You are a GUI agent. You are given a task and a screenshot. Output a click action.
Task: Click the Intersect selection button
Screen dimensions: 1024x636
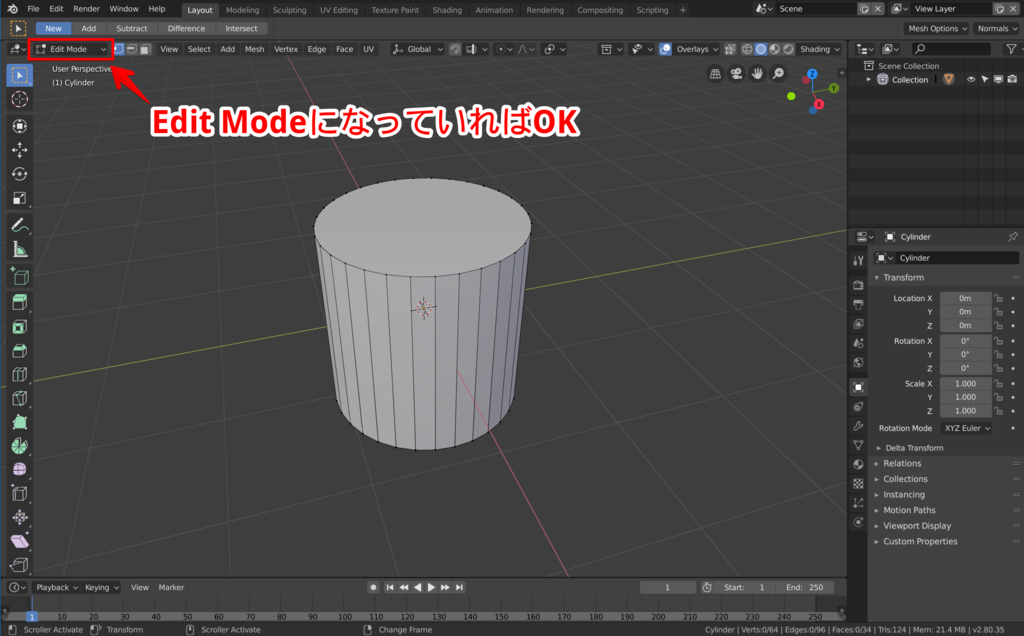tap(241, 28)
